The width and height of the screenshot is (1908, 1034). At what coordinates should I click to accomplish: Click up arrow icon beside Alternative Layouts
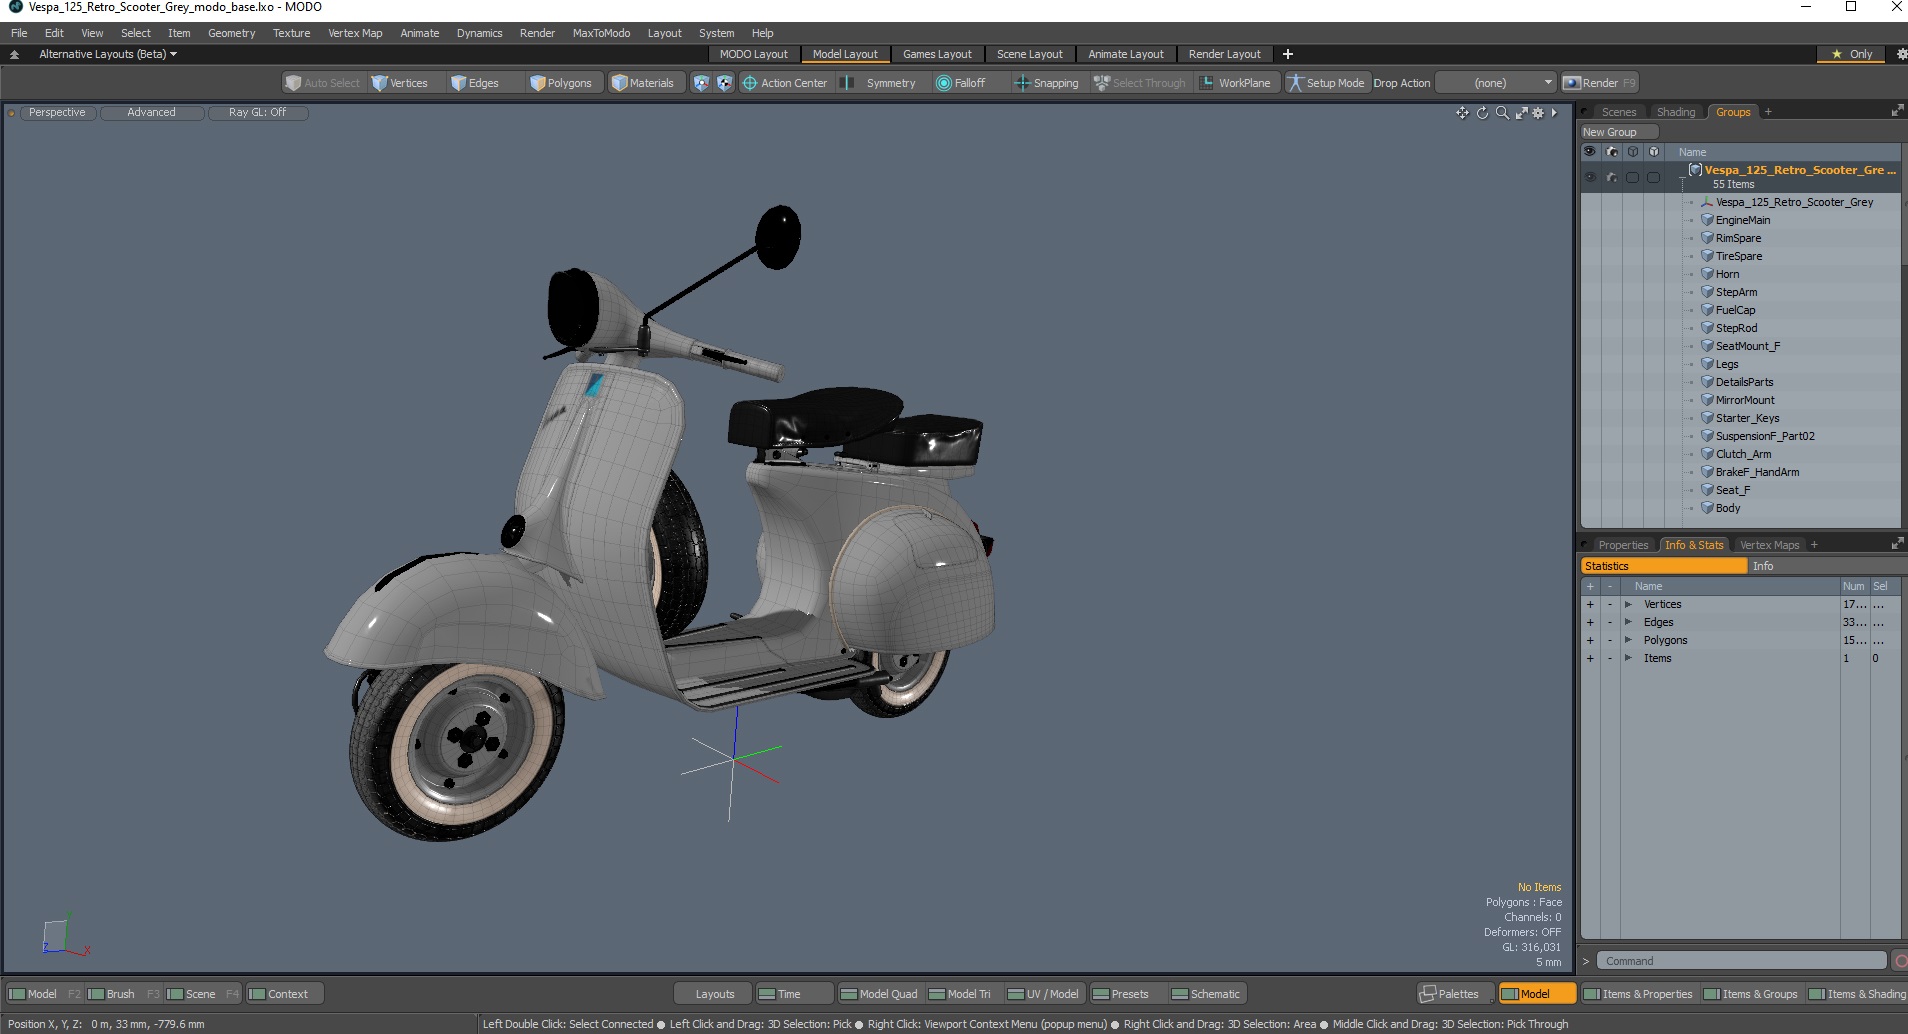tap(14, 54)
